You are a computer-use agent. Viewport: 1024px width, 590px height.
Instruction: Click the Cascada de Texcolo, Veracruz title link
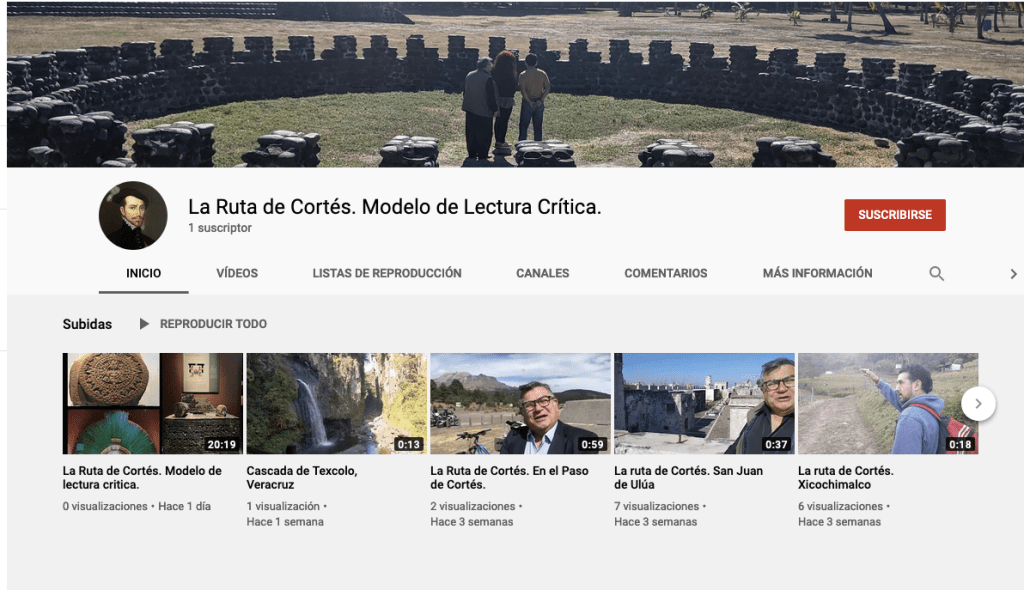(301, 477)
